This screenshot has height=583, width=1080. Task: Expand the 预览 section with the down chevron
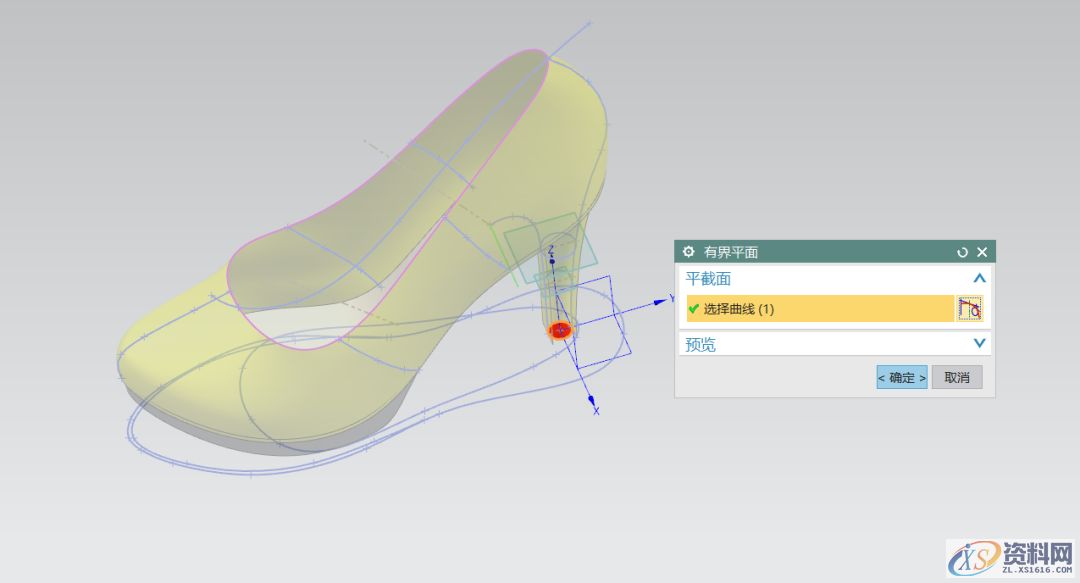(979, 344)
